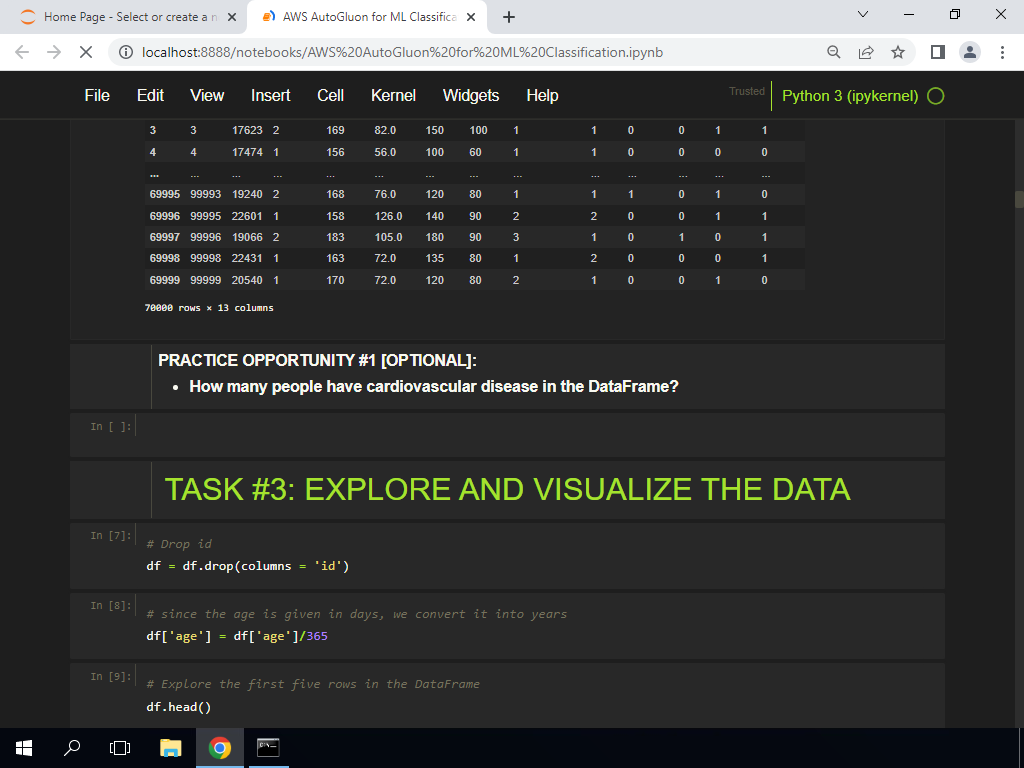Image resolution: width=1024 pixels, height=768 pixels.
Task: Click the In [7] prompt label
Action: point(110,536)
